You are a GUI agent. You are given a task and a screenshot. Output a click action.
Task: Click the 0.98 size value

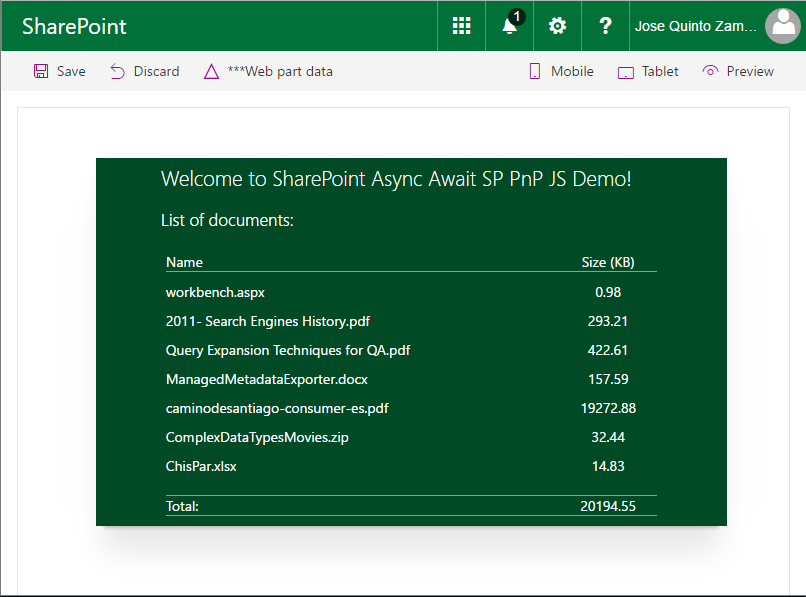[608, 292]
